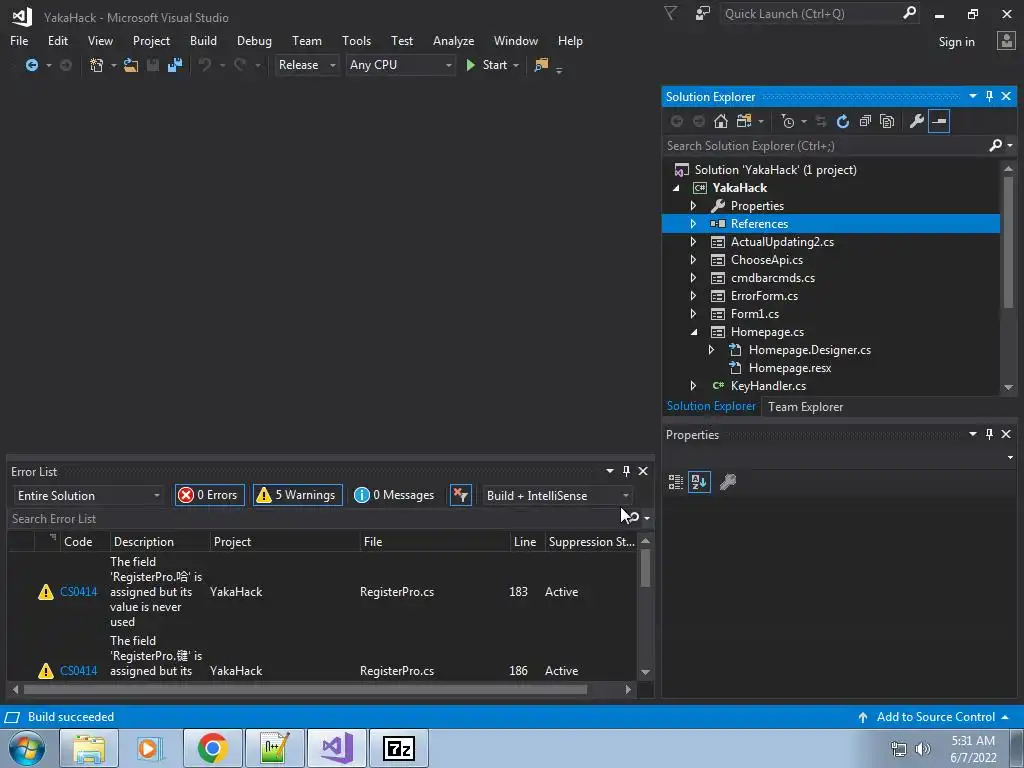
Task: Collapse the YakaHack project node
Action: (x=676, y=188)
